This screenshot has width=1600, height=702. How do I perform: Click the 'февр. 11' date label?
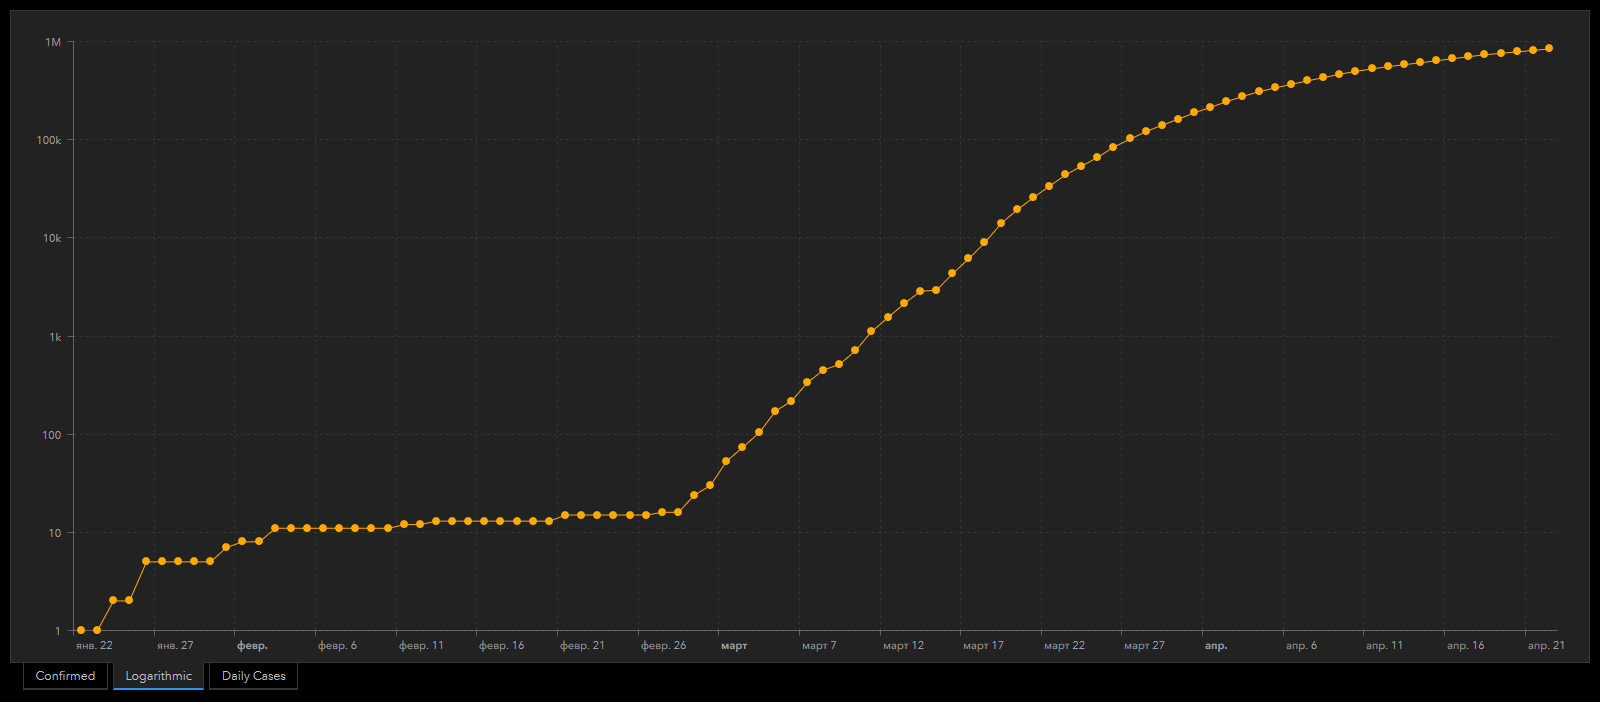[x=421, y=646]
